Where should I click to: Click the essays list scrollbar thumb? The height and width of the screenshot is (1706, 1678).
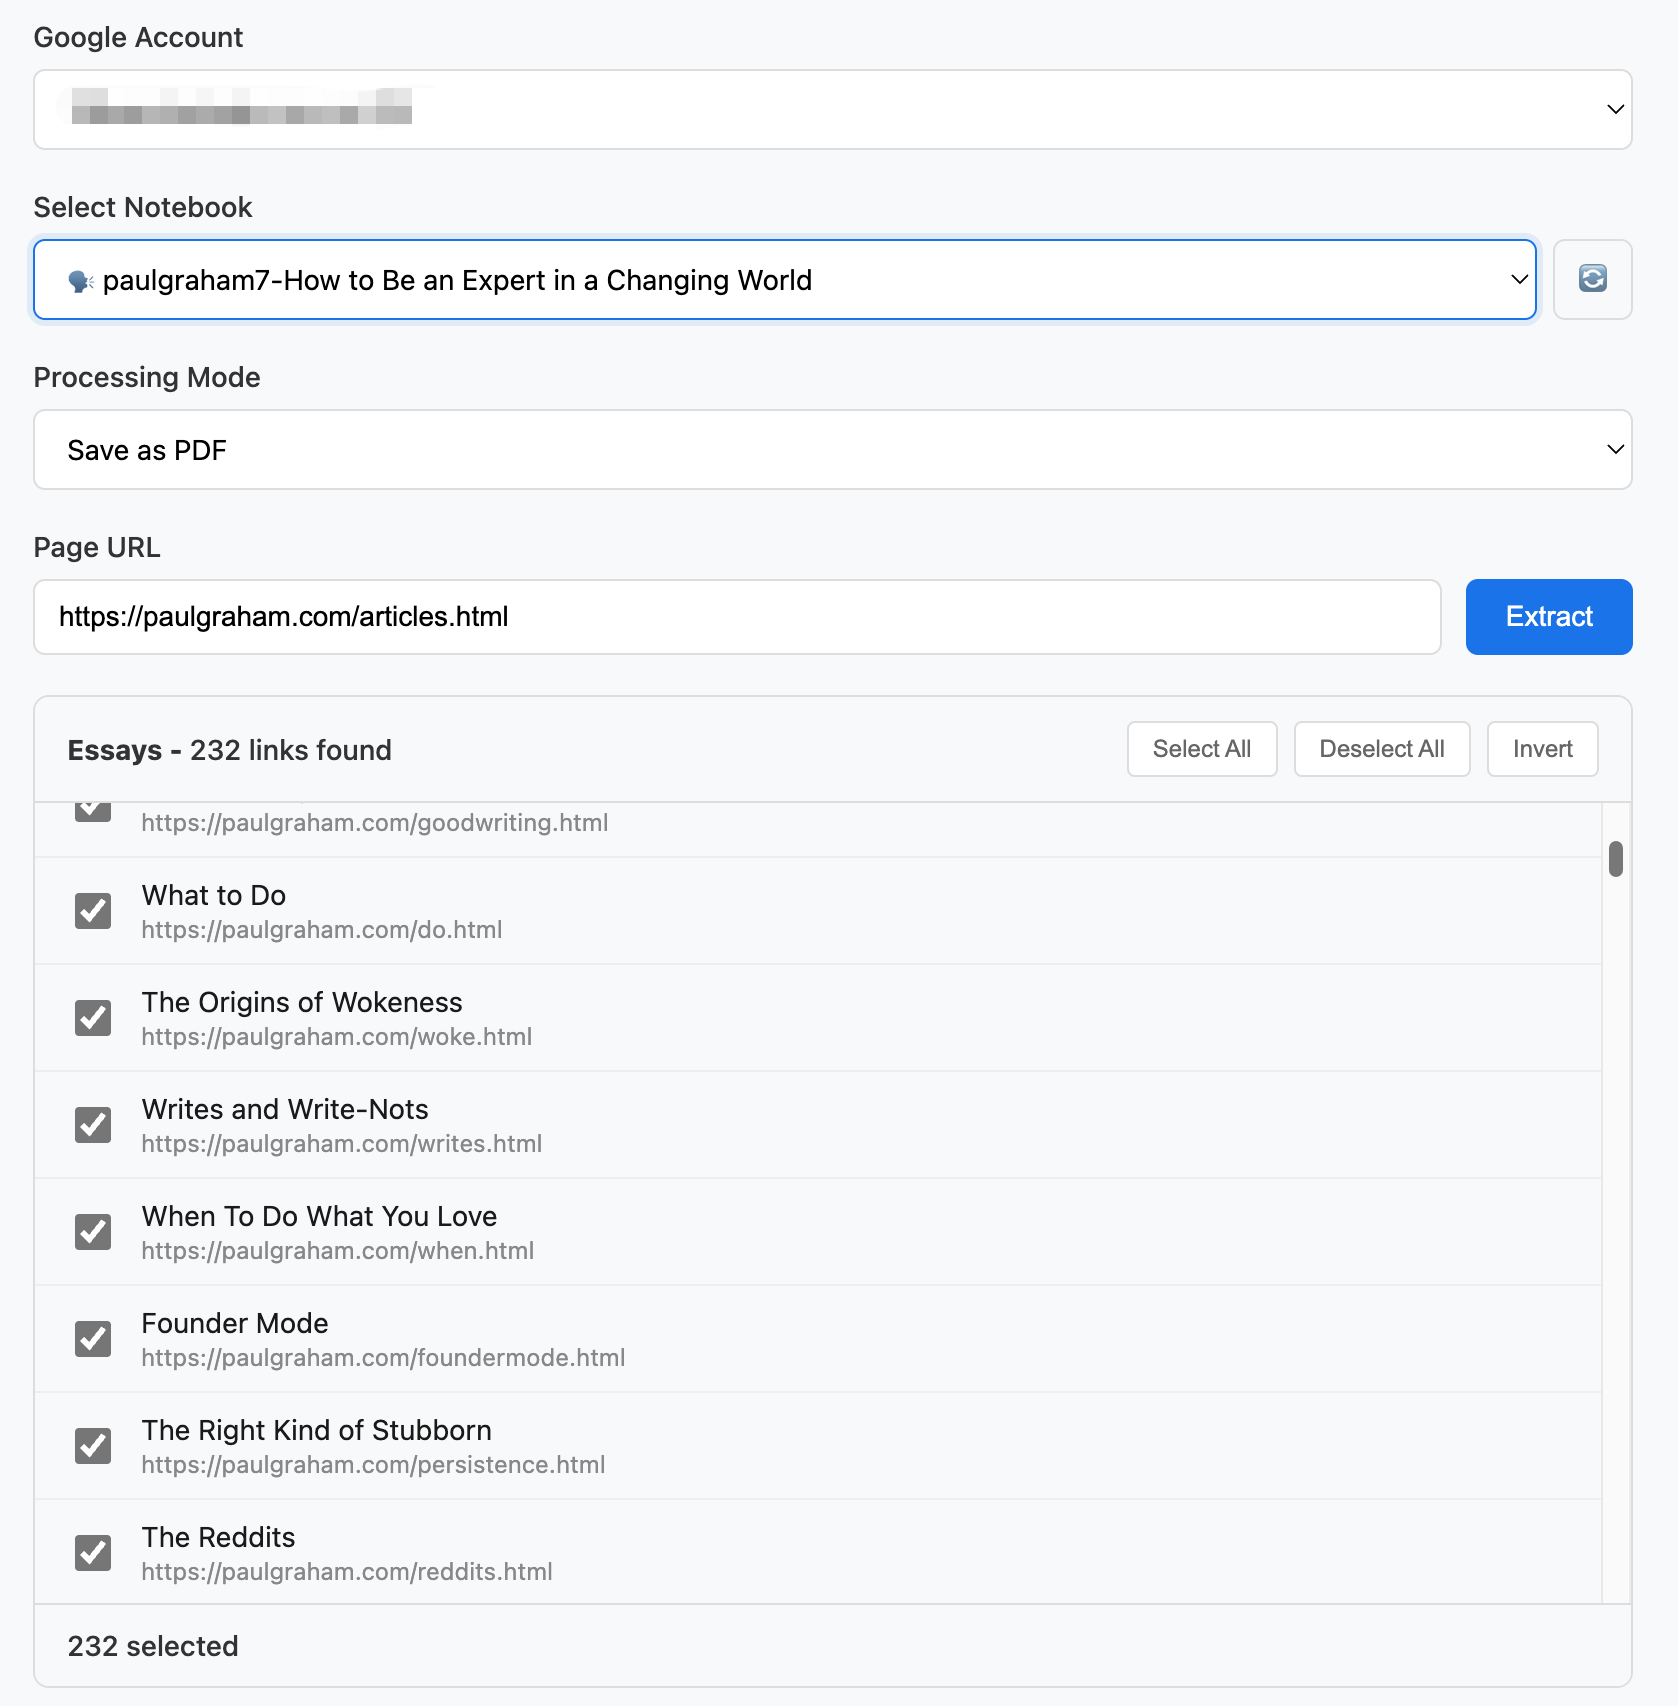coord(1615,859)
